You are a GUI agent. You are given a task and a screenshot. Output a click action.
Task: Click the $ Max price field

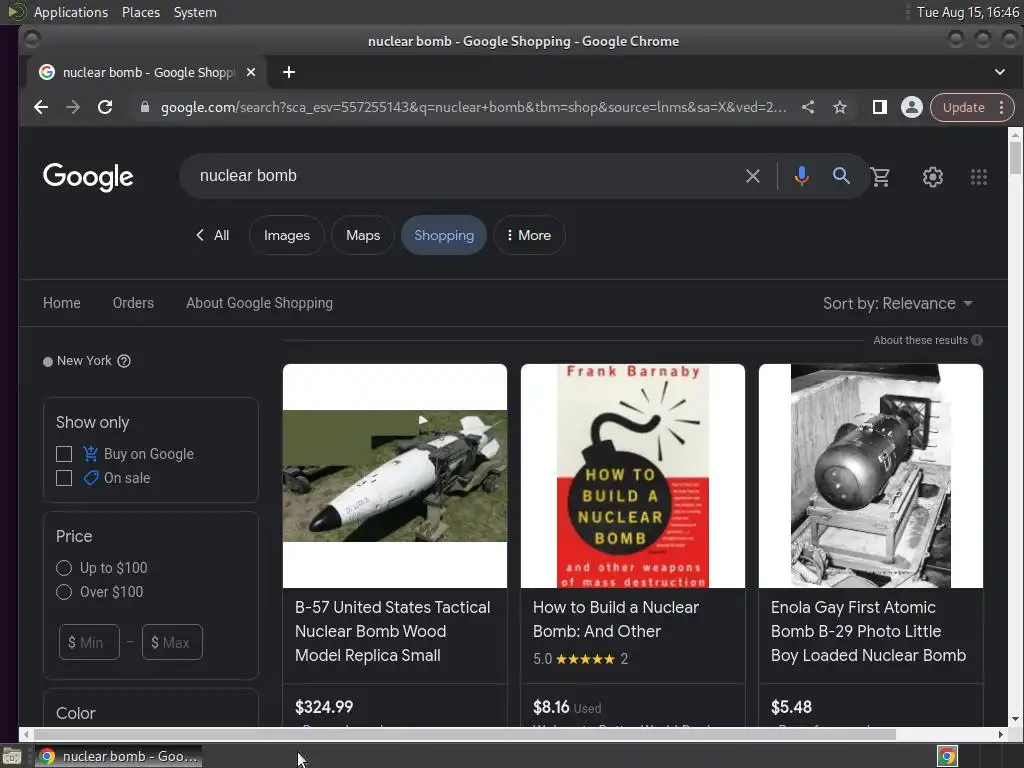(x=172, y=643)
